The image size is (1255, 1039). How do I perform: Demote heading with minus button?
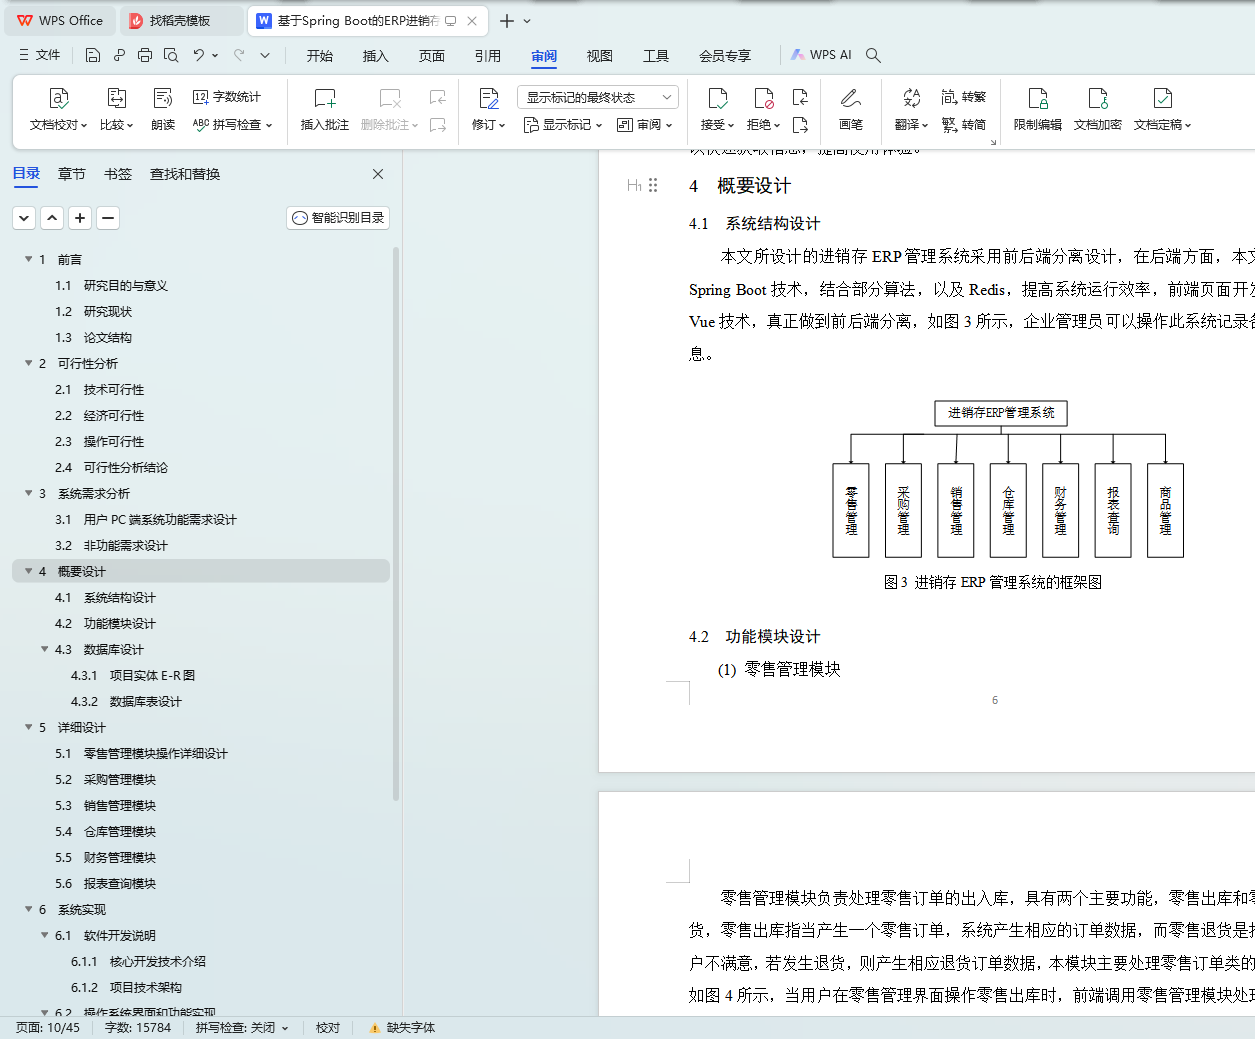(108, 218)
